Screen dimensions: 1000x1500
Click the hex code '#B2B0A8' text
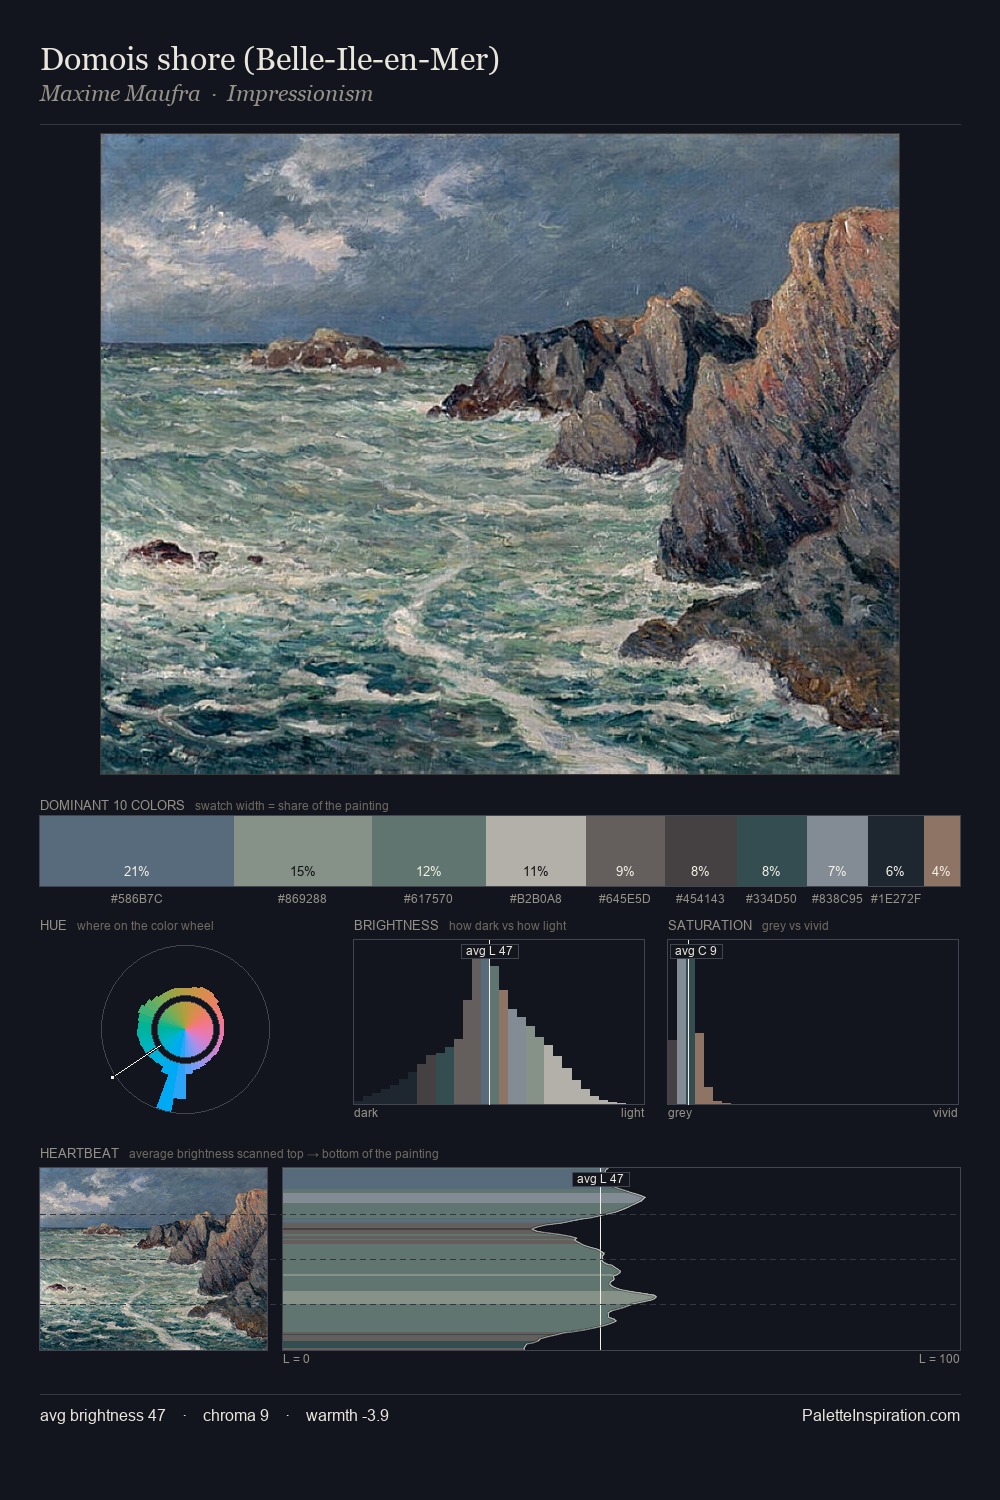click(536, 899)
